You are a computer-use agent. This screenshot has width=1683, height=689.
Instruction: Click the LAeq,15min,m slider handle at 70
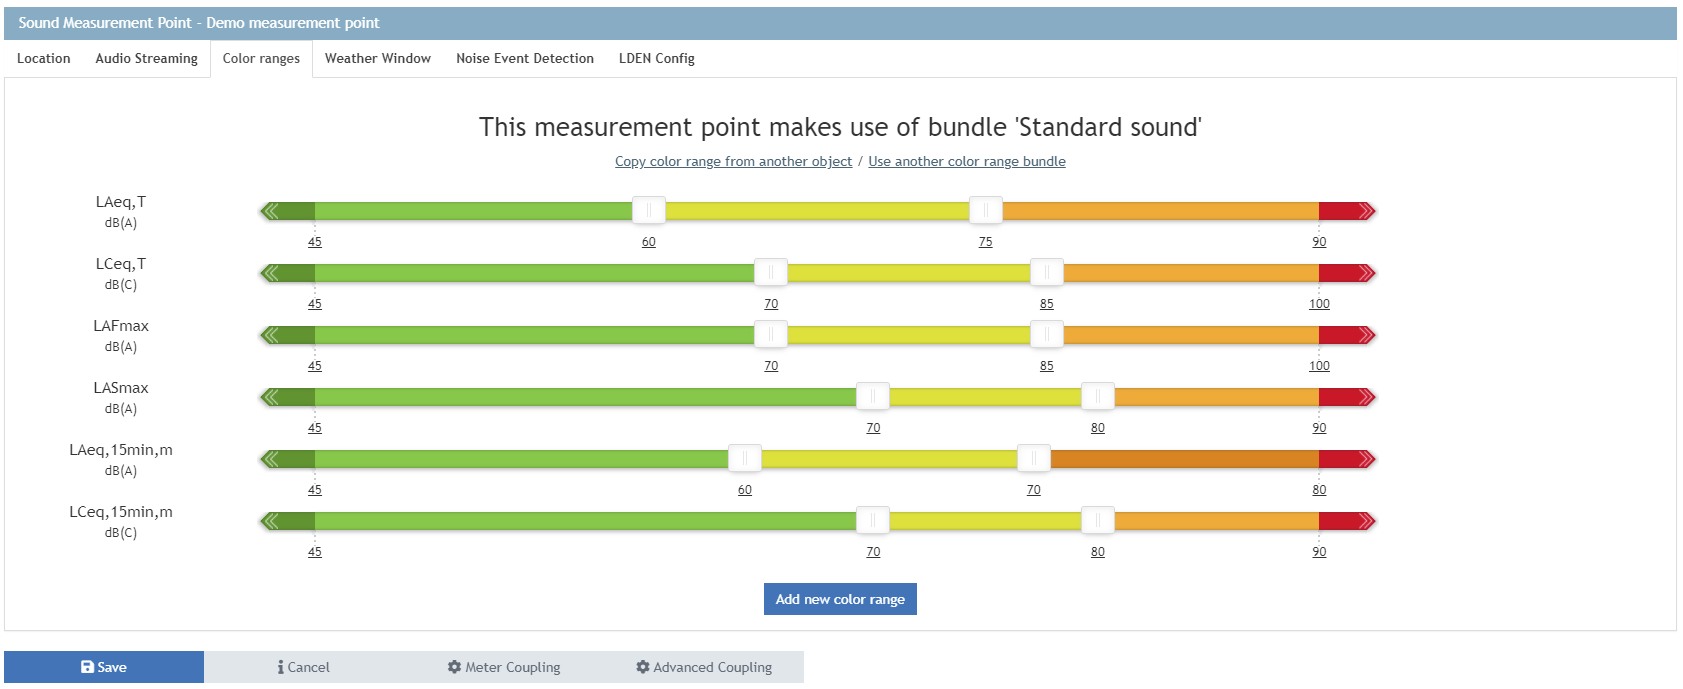(1033, 458)
